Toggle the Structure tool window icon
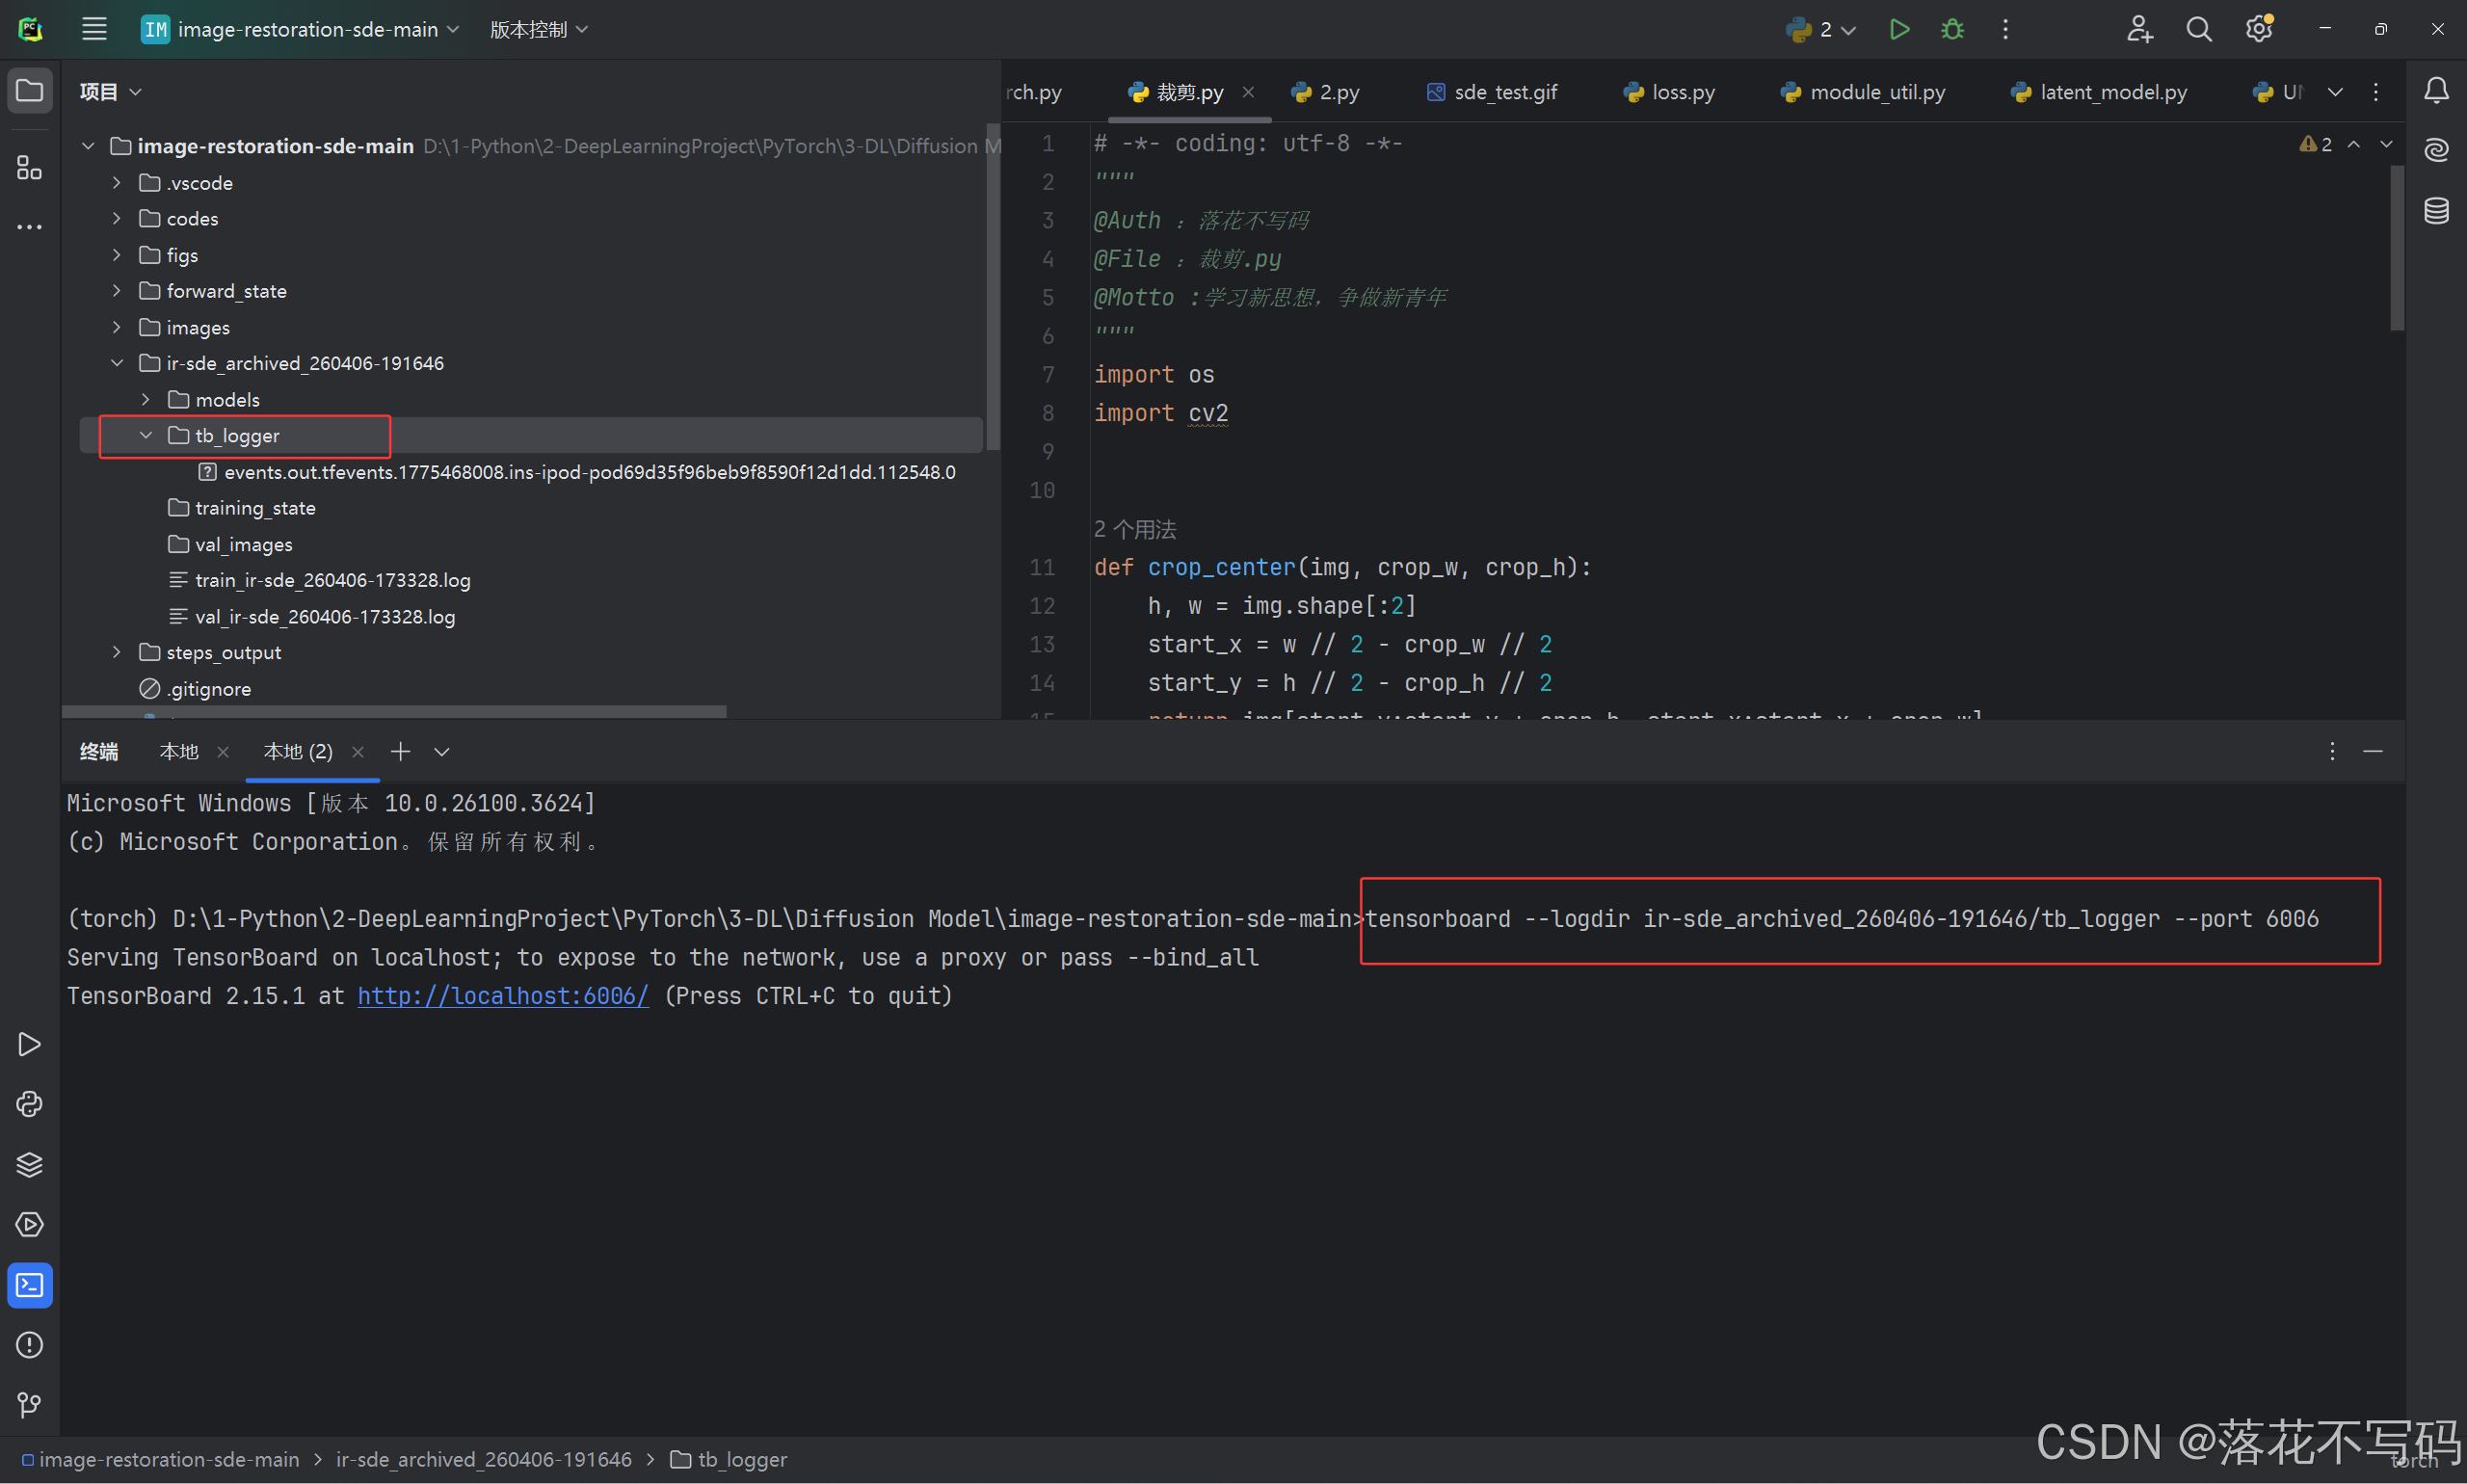 30,167
